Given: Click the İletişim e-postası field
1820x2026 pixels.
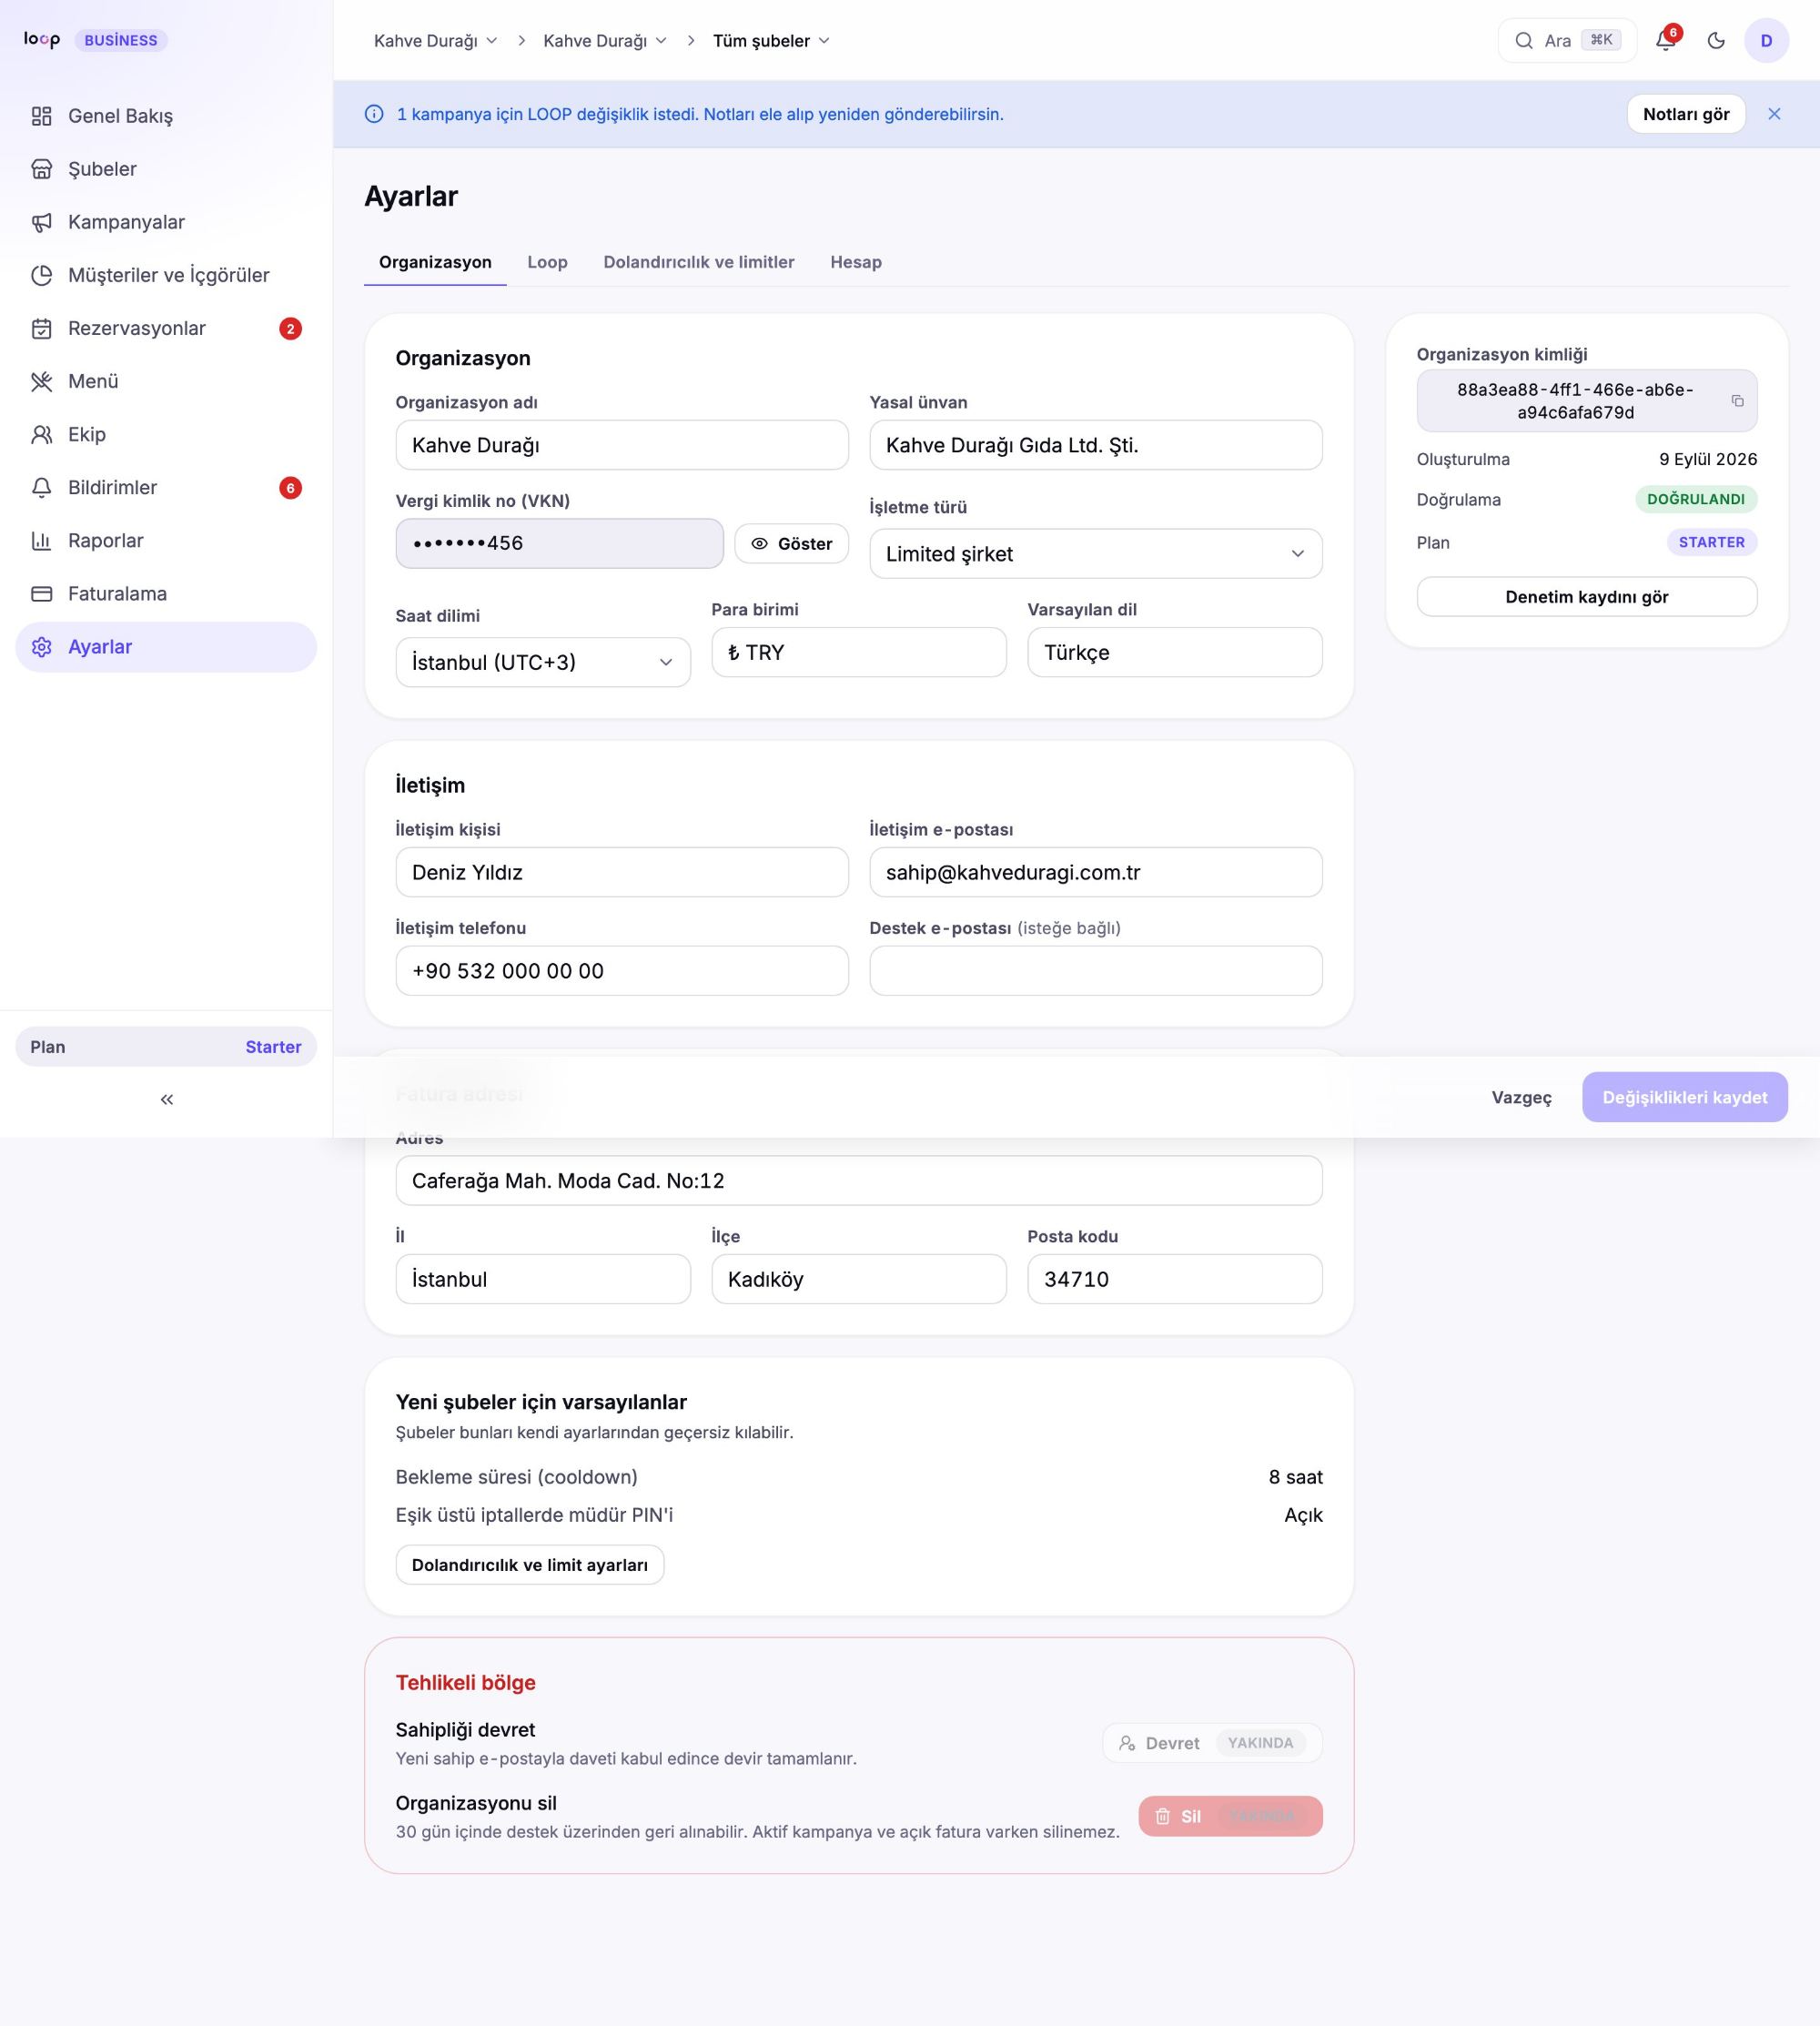Looking at the screenshot, I should (x=1096, y=872).
